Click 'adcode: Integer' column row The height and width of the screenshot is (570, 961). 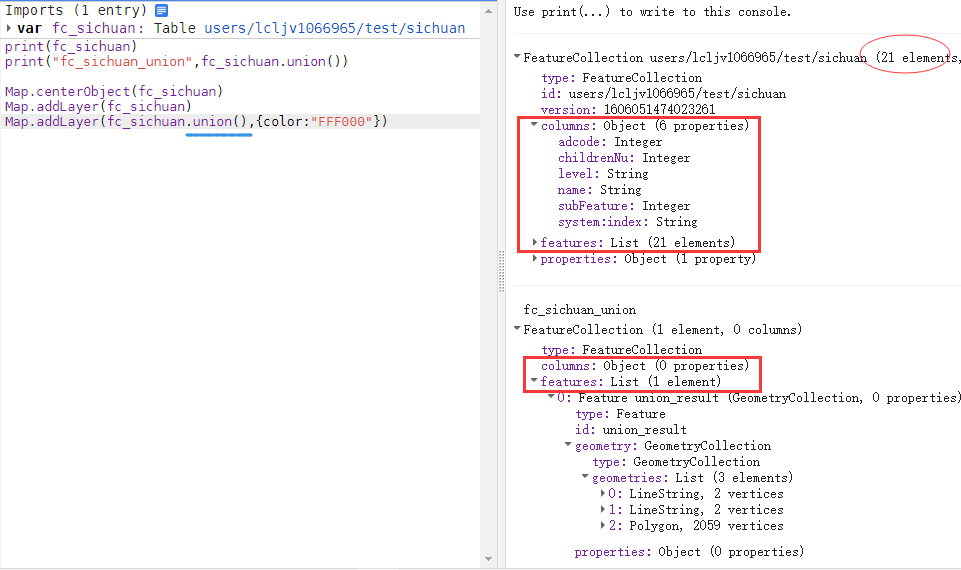610,142
